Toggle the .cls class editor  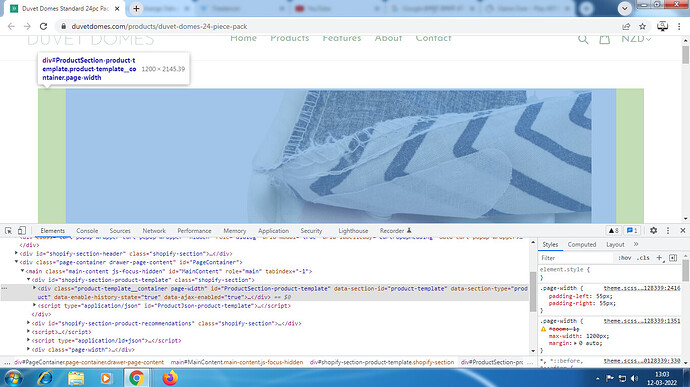pos(643,258)
